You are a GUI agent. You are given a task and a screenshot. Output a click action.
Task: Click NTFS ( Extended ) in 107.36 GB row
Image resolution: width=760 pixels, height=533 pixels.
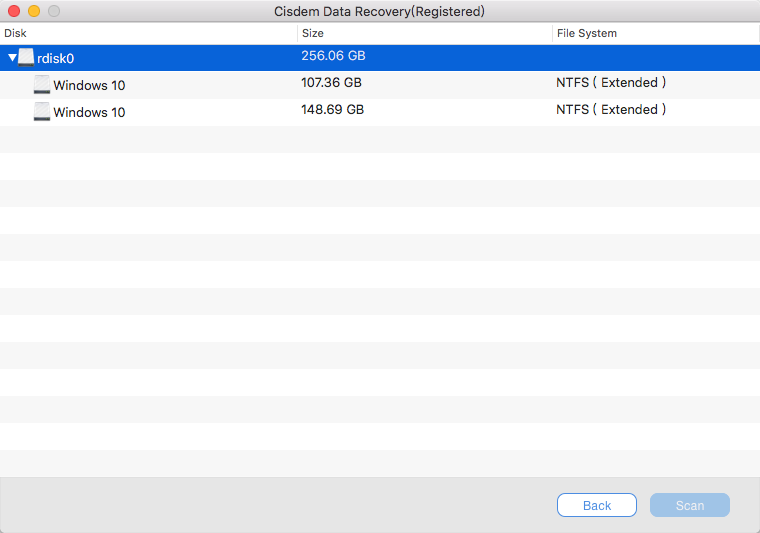[611, 83]
